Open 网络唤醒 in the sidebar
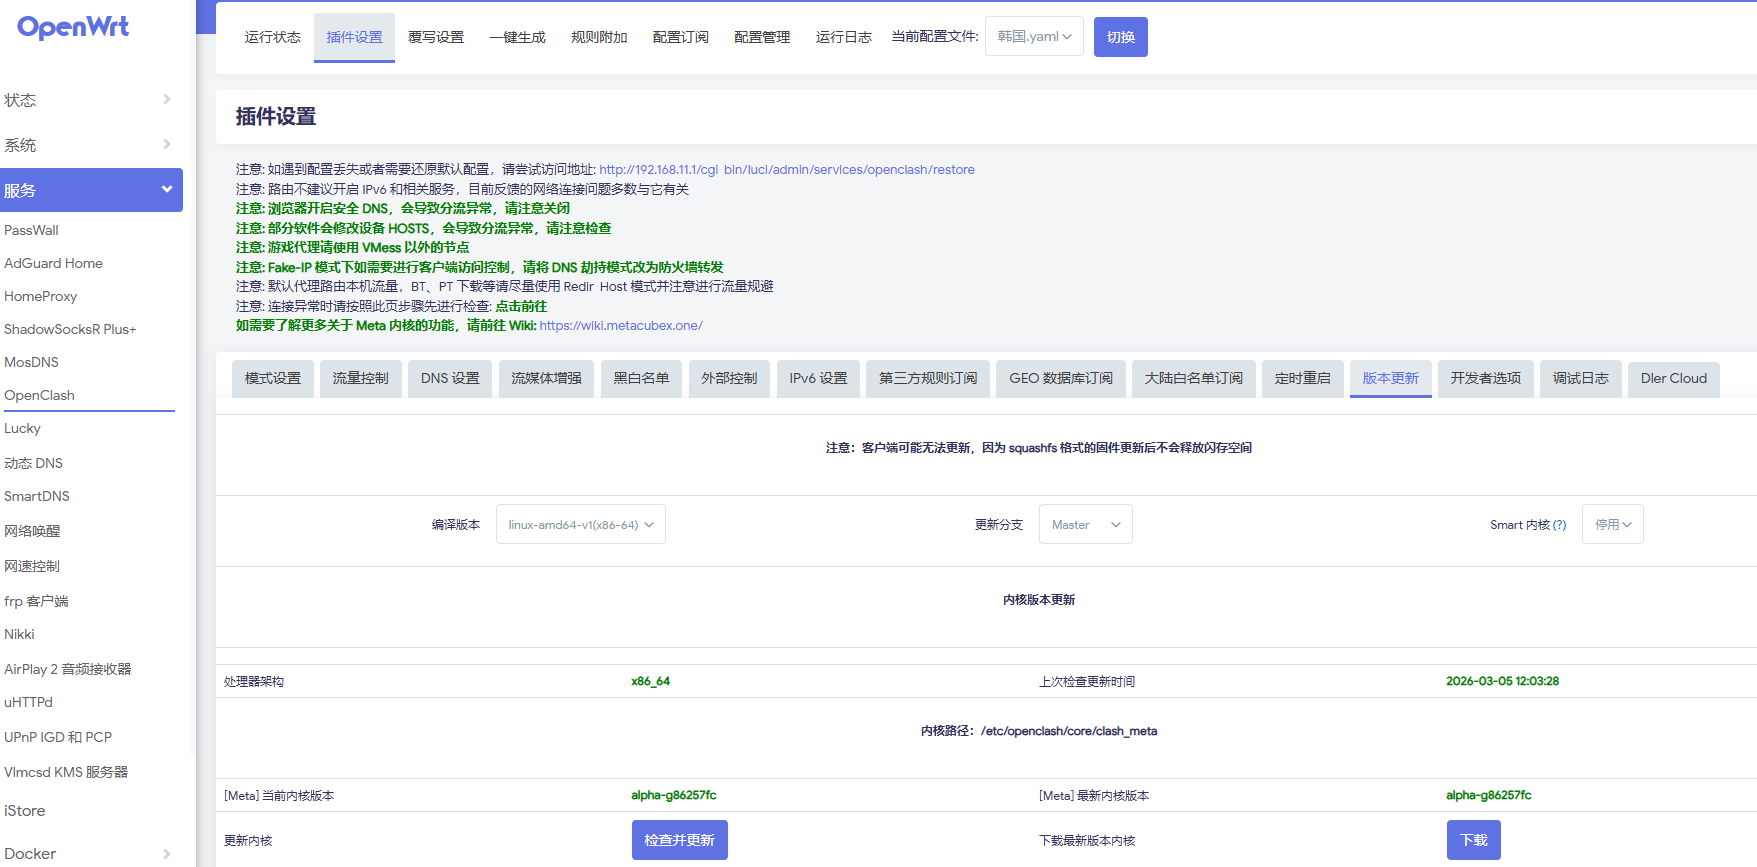This screenshot has width=1757, height=867. coord(32,531)
